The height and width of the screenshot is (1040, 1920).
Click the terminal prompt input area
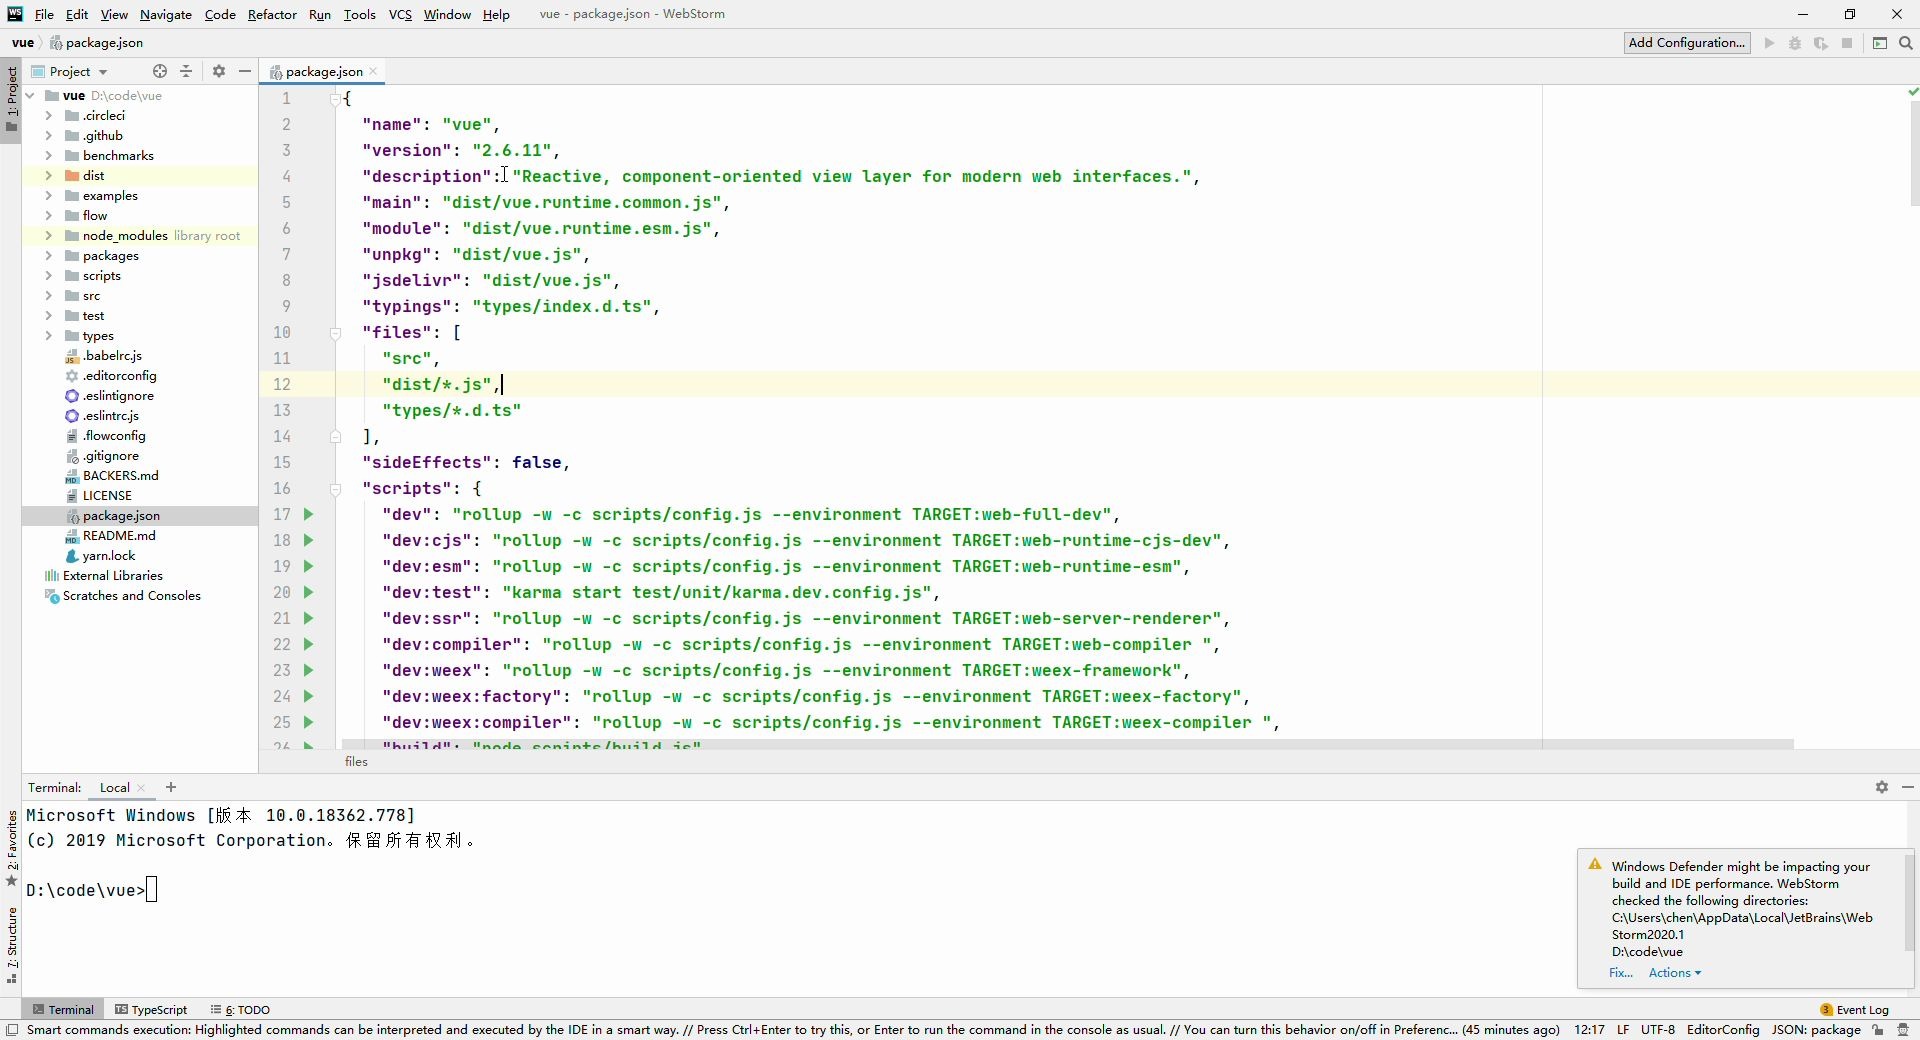click(152, 890)
